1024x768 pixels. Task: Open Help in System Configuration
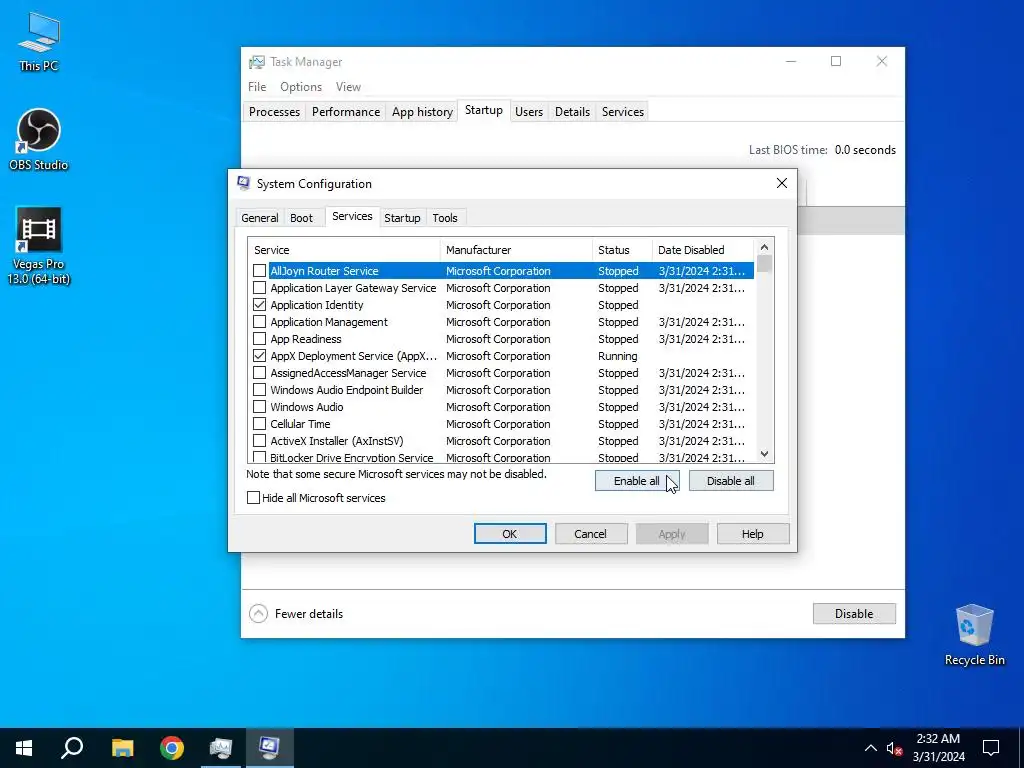tap(752, 534)
